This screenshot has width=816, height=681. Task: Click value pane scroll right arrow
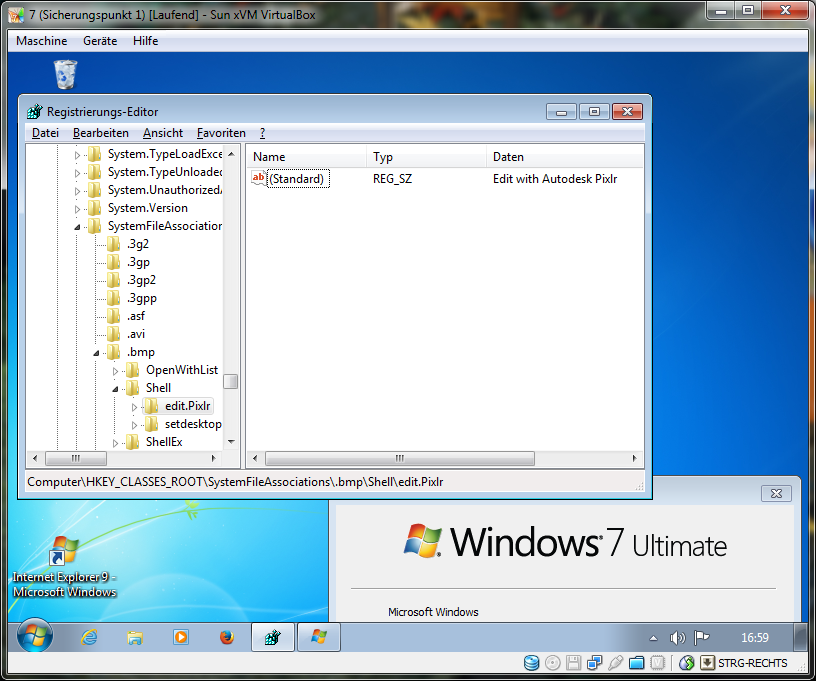pyautogui.click(x=634, y=458)
